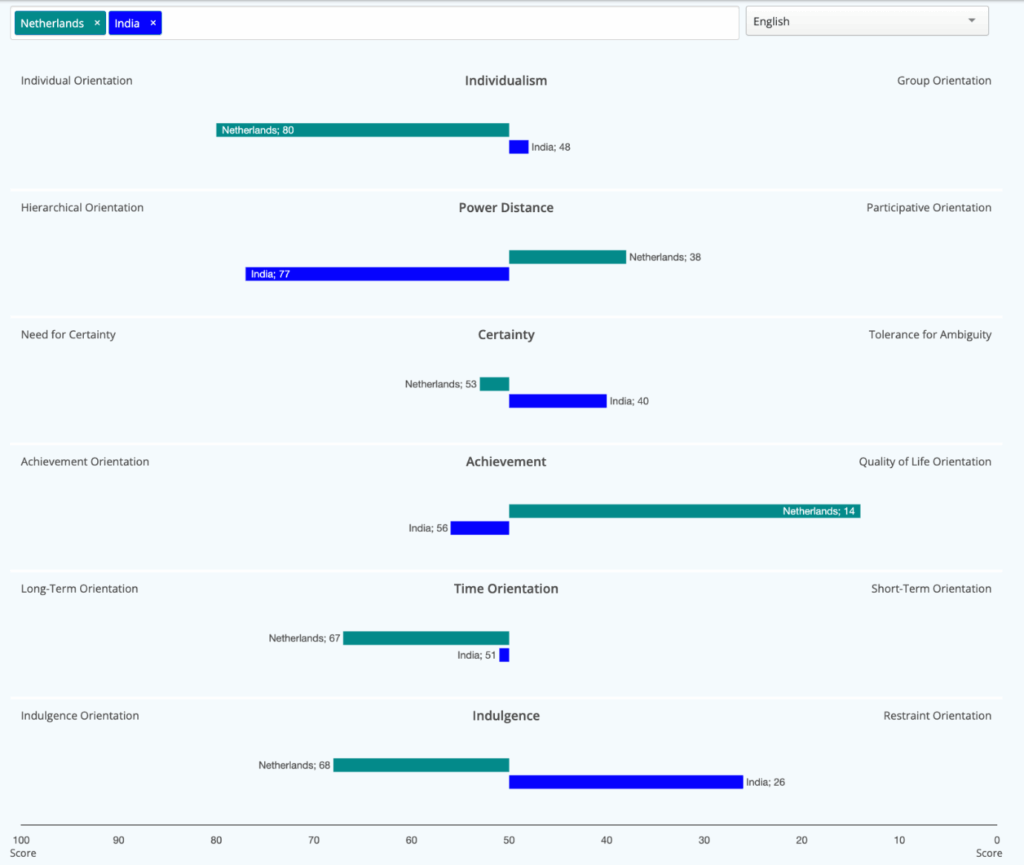Click the dropdown arrow in the language selector
The height and width of the screenshot is (865, 1024).
971,21
